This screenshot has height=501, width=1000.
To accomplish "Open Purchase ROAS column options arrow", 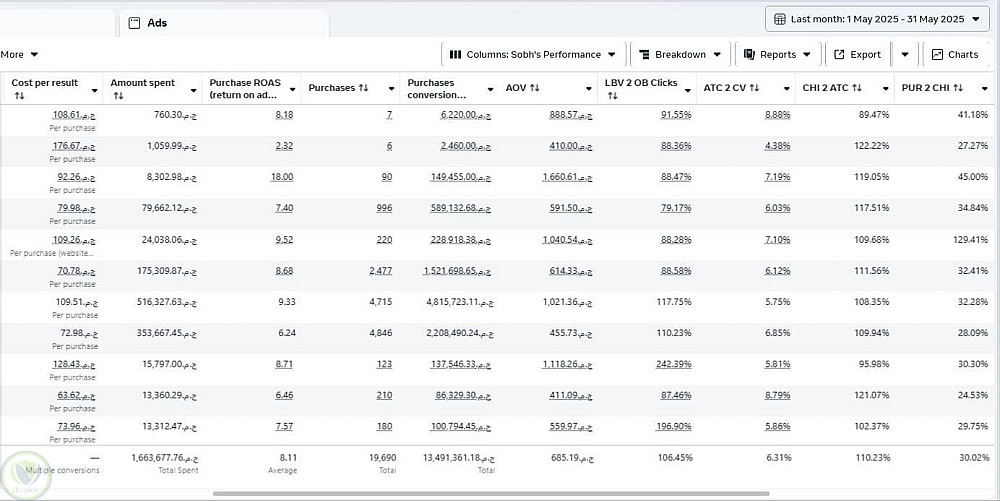I will pyautogui.click(x=293, y=89).
